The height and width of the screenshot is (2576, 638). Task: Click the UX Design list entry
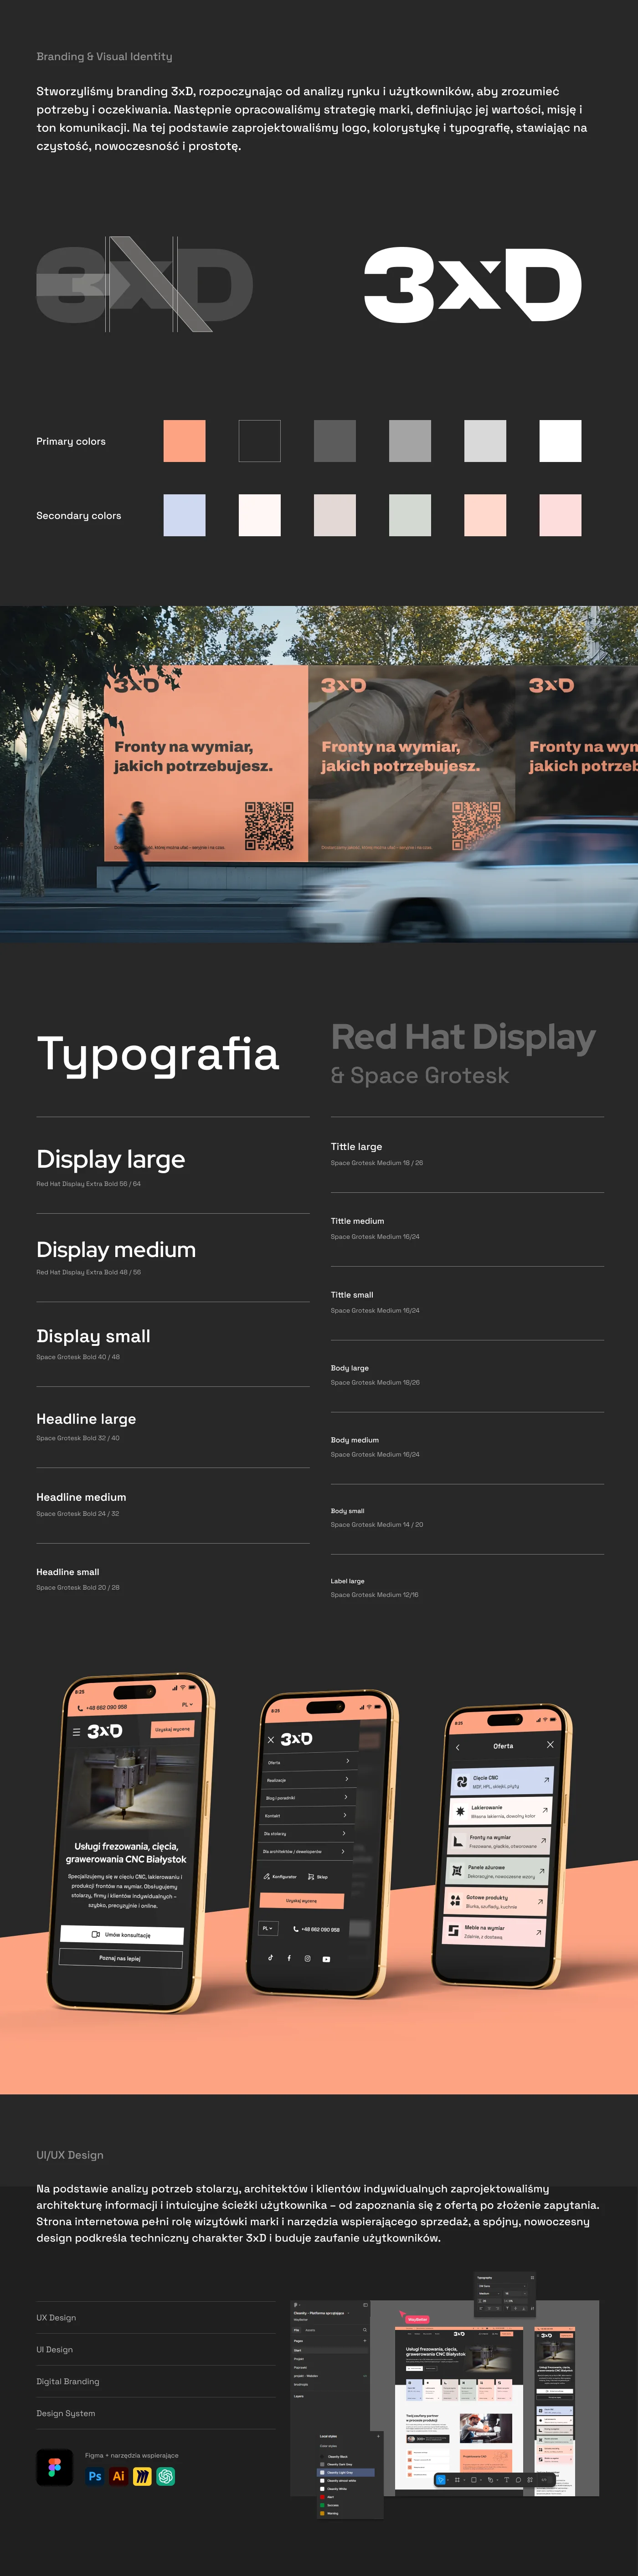click(56, 2318)
